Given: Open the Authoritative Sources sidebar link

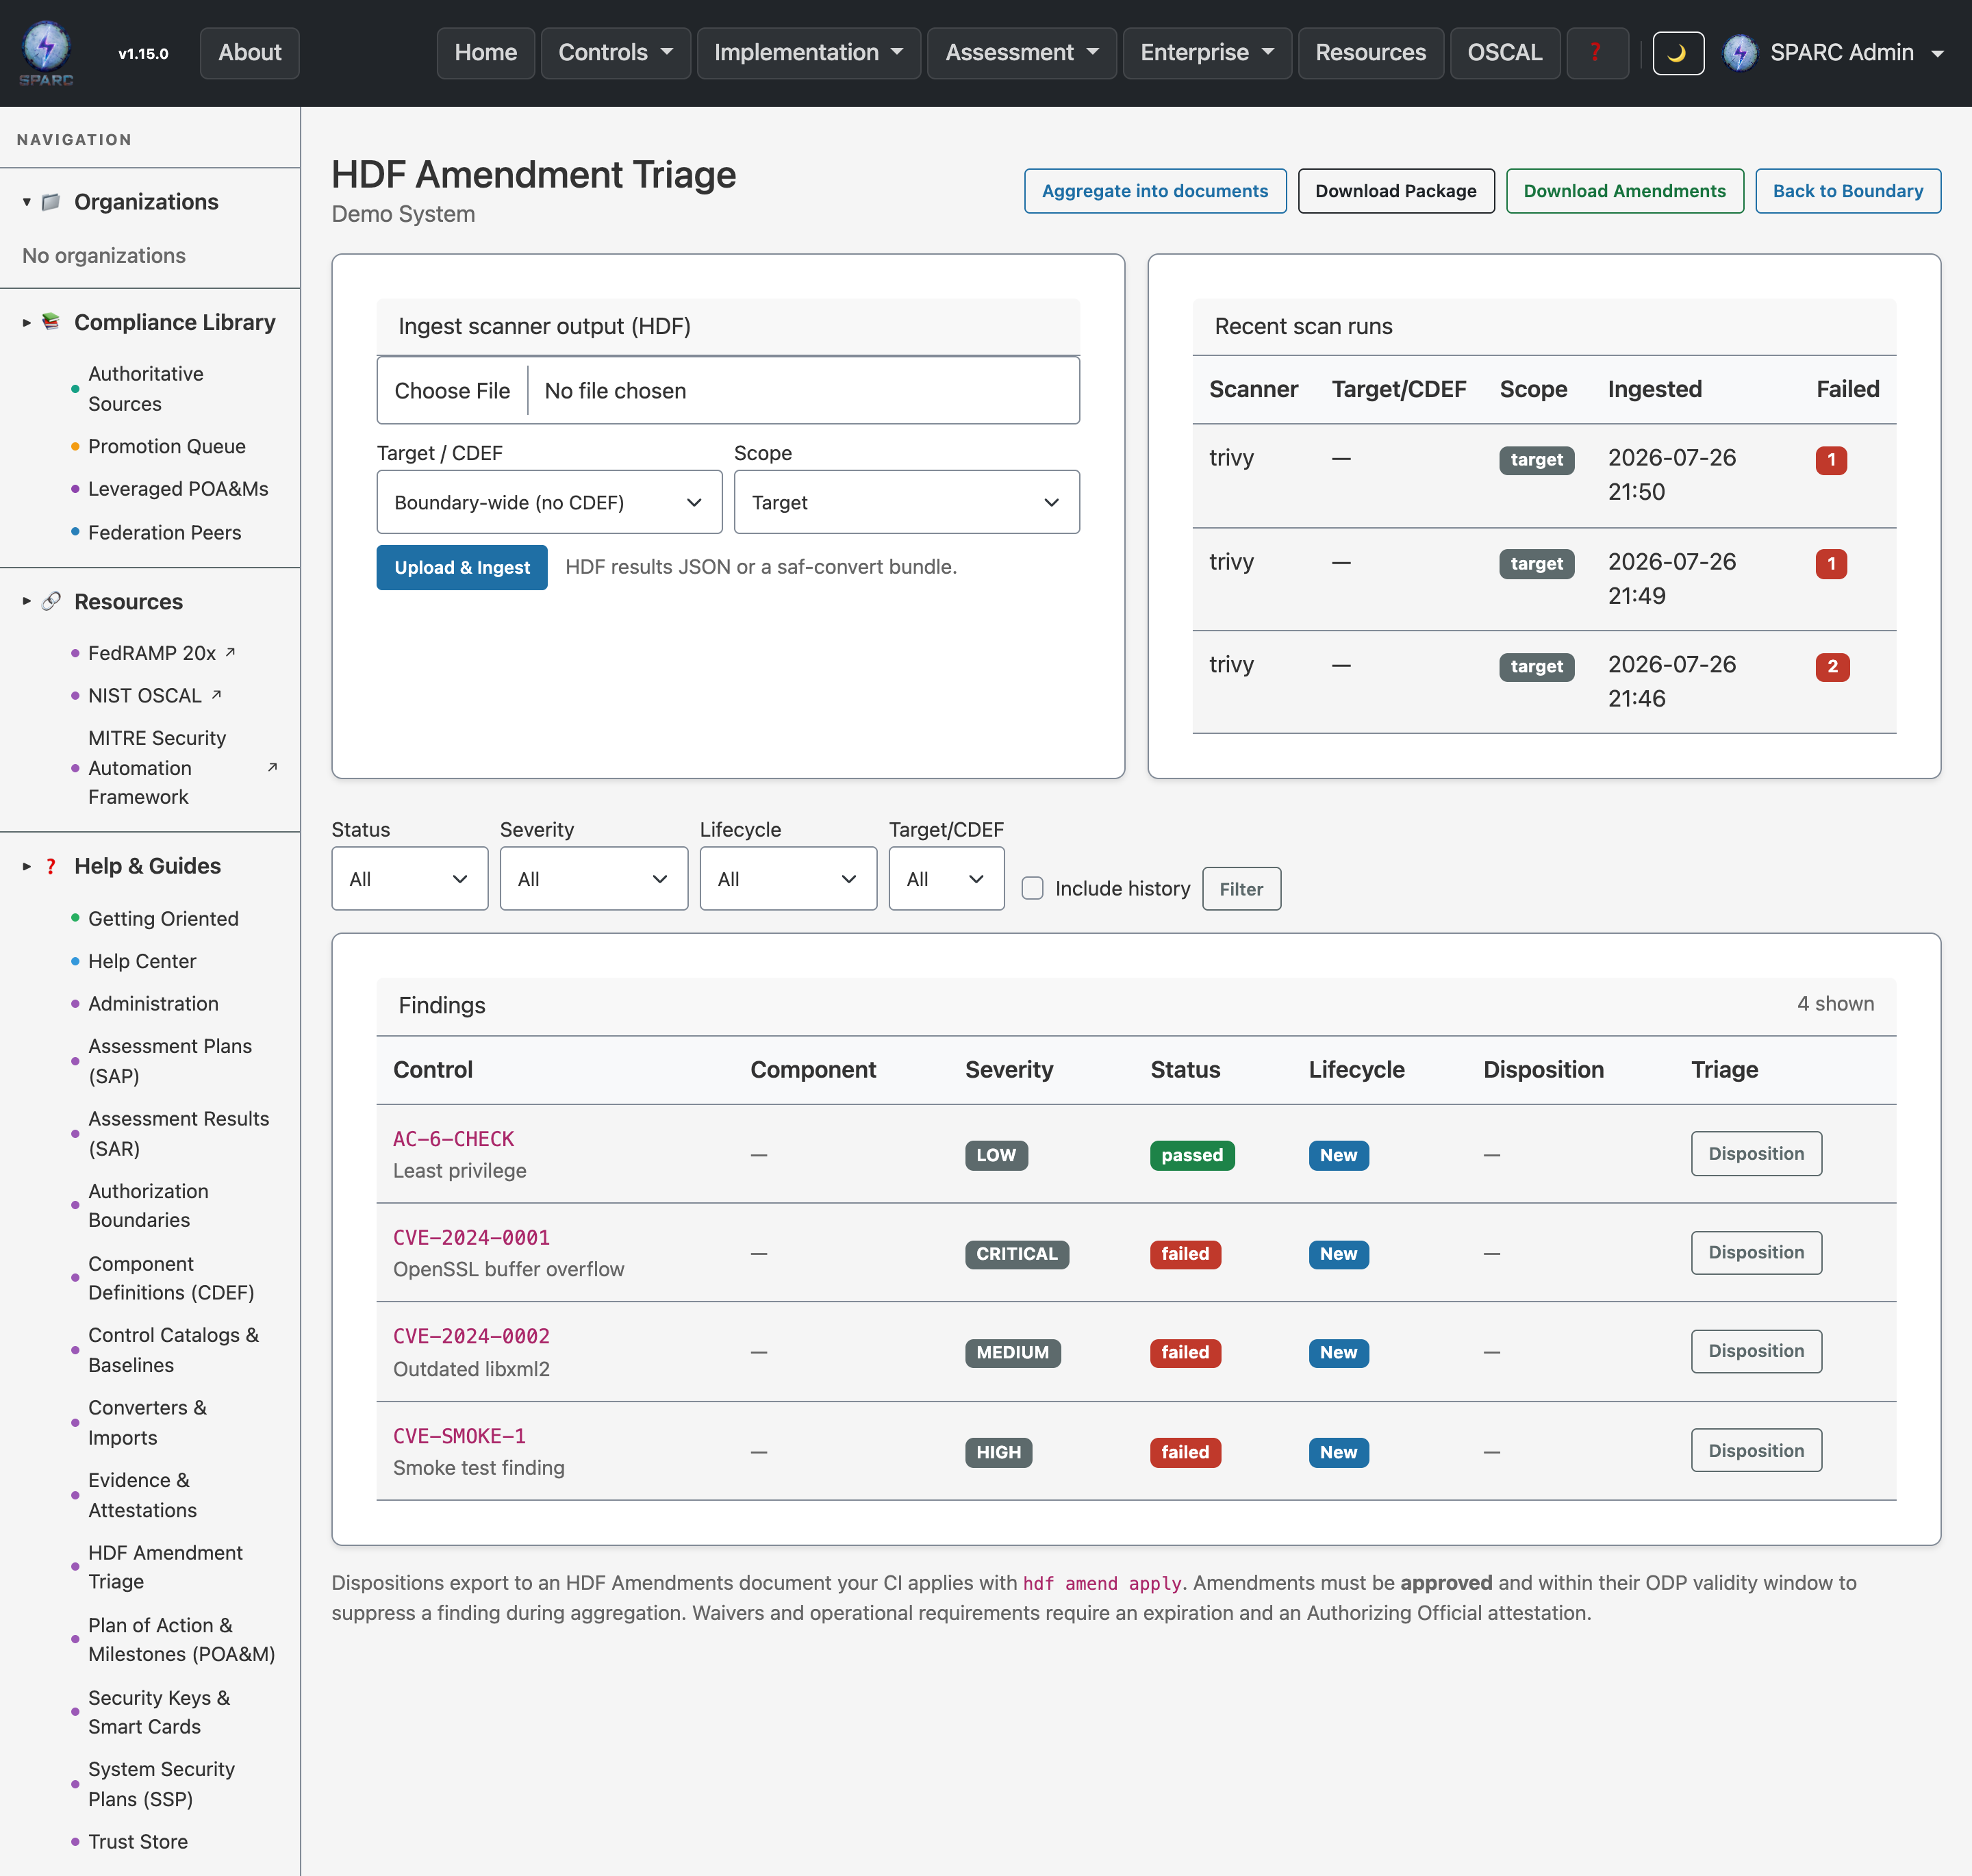Looking at the screenshot, I should [x=146, y=388].
